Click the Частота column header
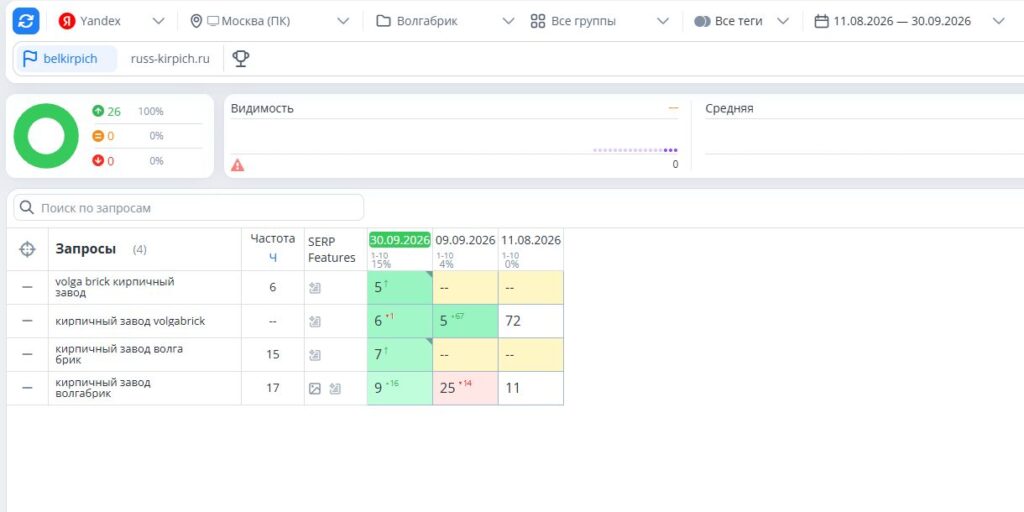This screenshot has height=512, width=1024. pyautogui.click(x=273, y=238)
